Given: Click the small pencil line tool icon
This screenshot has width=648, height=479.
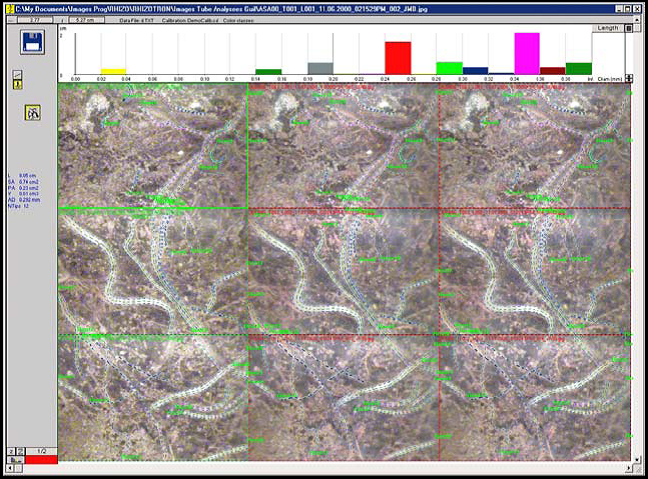Looking at the screenshot, I should [17, 75].
